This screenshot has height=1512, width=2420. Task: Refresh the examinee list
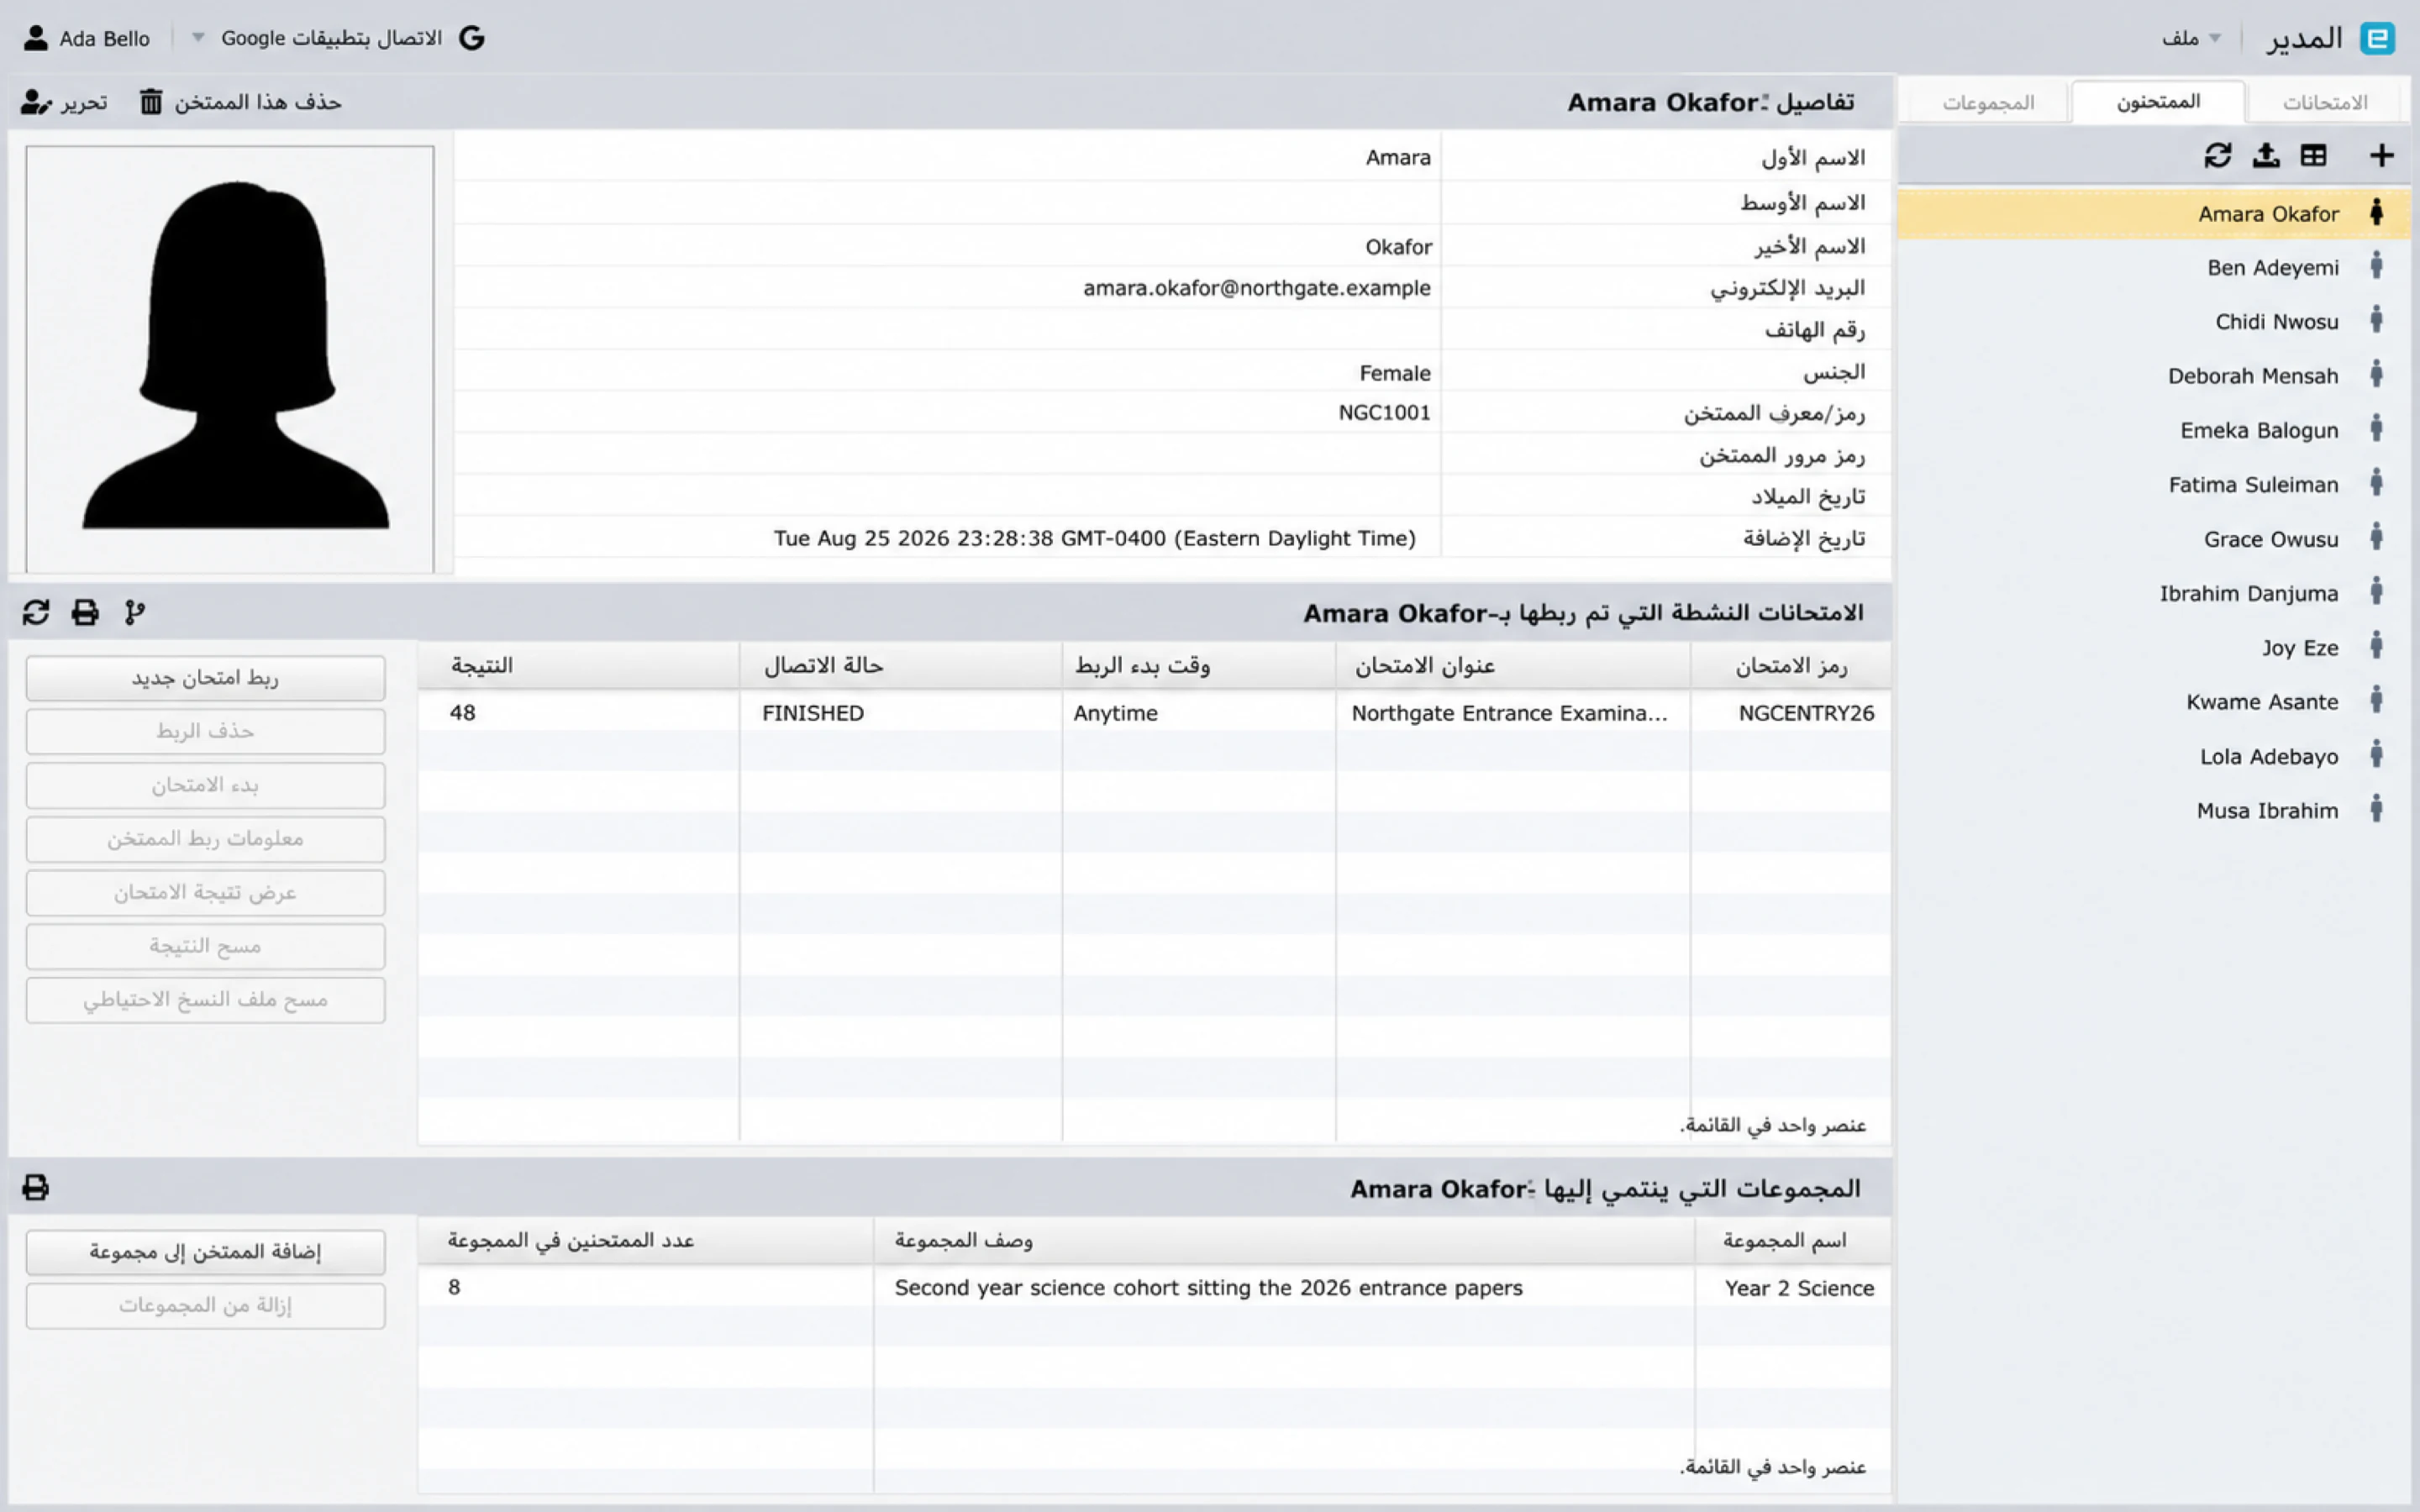click(2218, 155)
